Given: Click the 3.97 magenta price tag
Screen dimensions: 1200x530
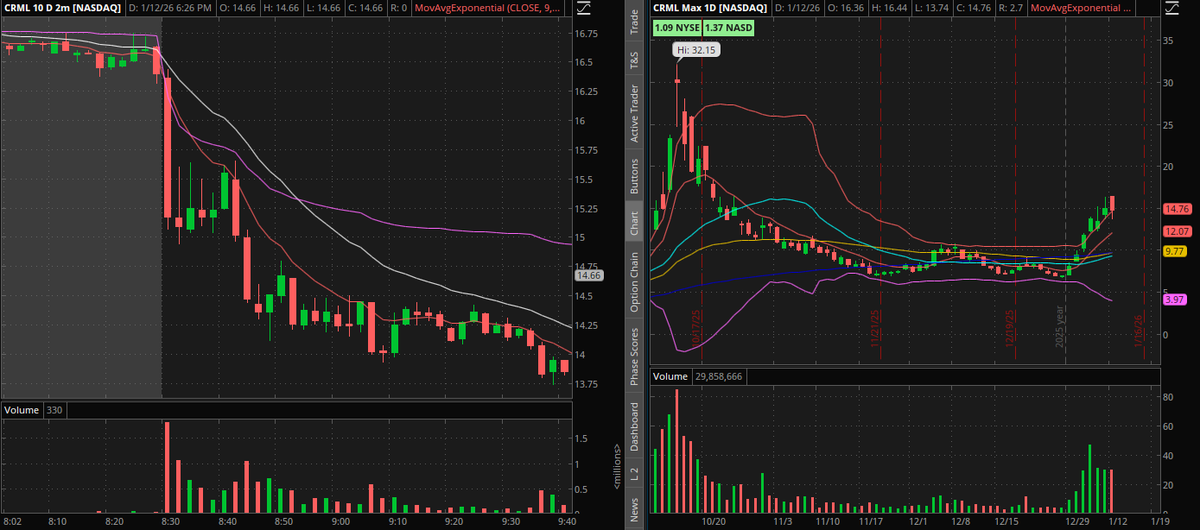Looking at the screenshot, I should pyautogui.click(x=1173, y=300).
